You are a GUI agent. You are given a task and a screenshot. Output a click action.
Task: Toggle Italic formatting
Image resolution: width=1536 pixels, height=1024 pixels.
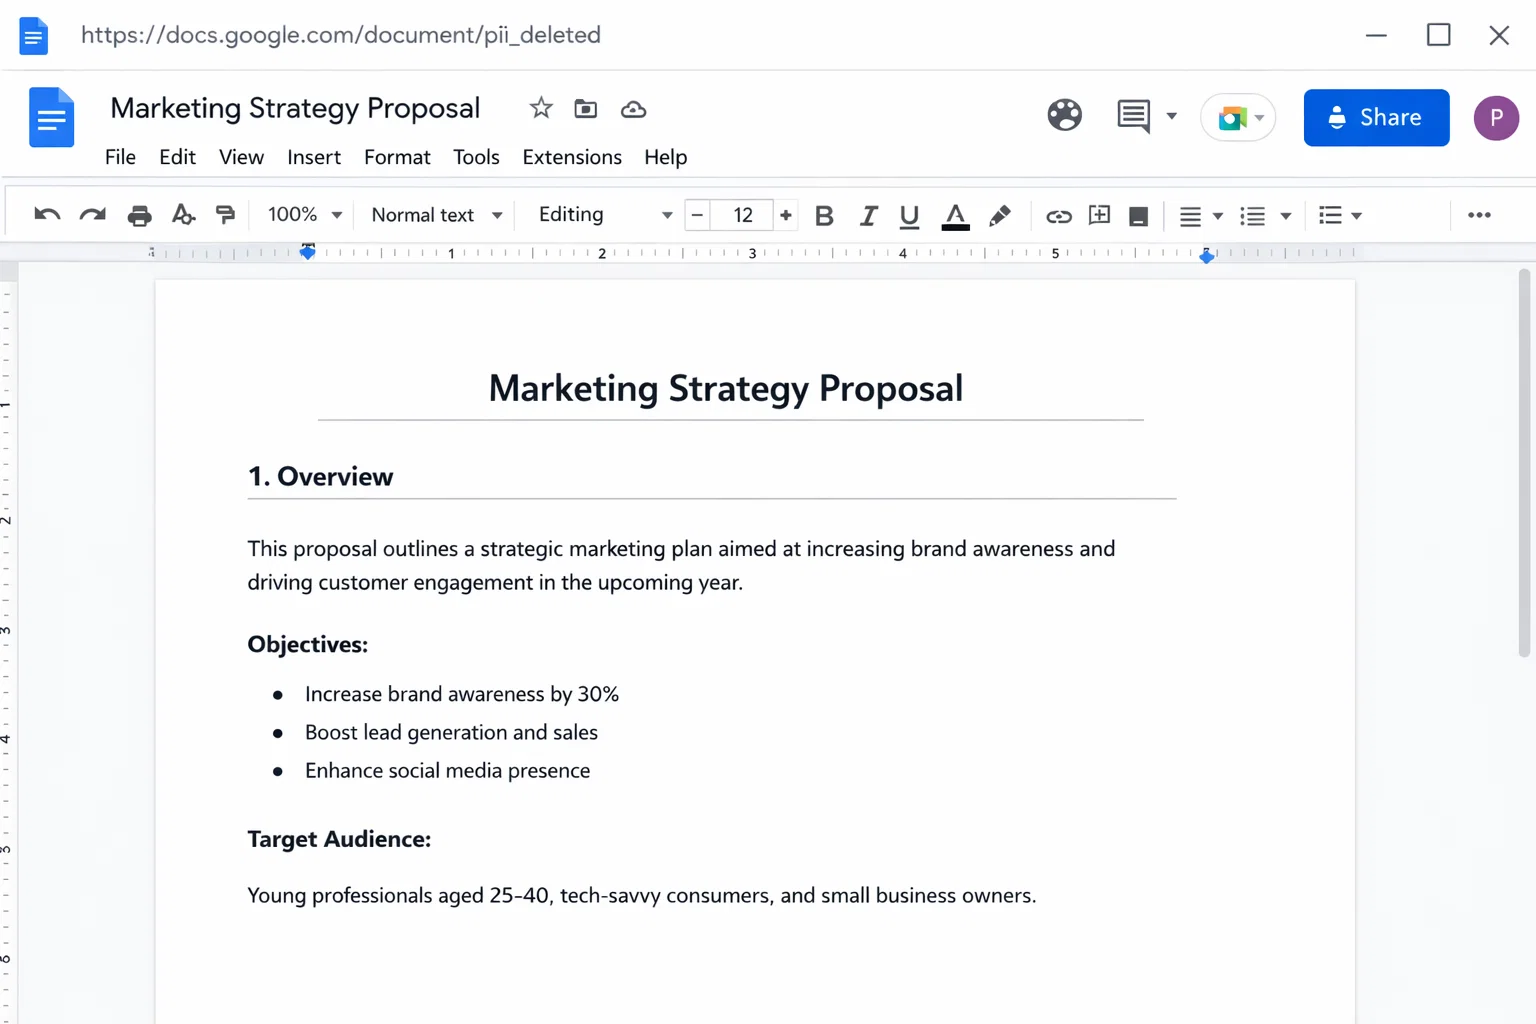click(x=868, y=216)
